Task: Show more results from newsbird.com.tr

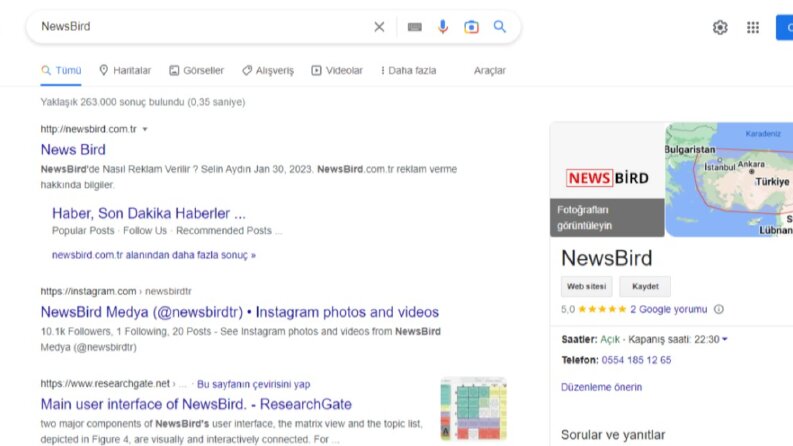Action: point(154,255)
